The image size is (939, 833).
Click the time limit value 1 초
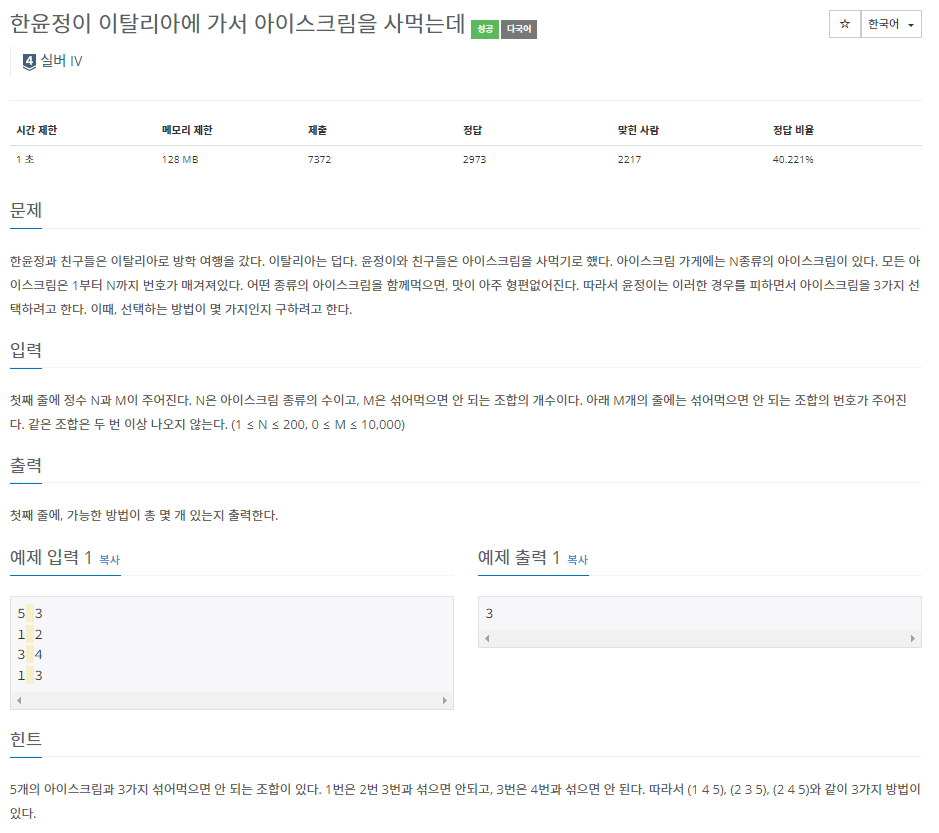pos(25,159)
